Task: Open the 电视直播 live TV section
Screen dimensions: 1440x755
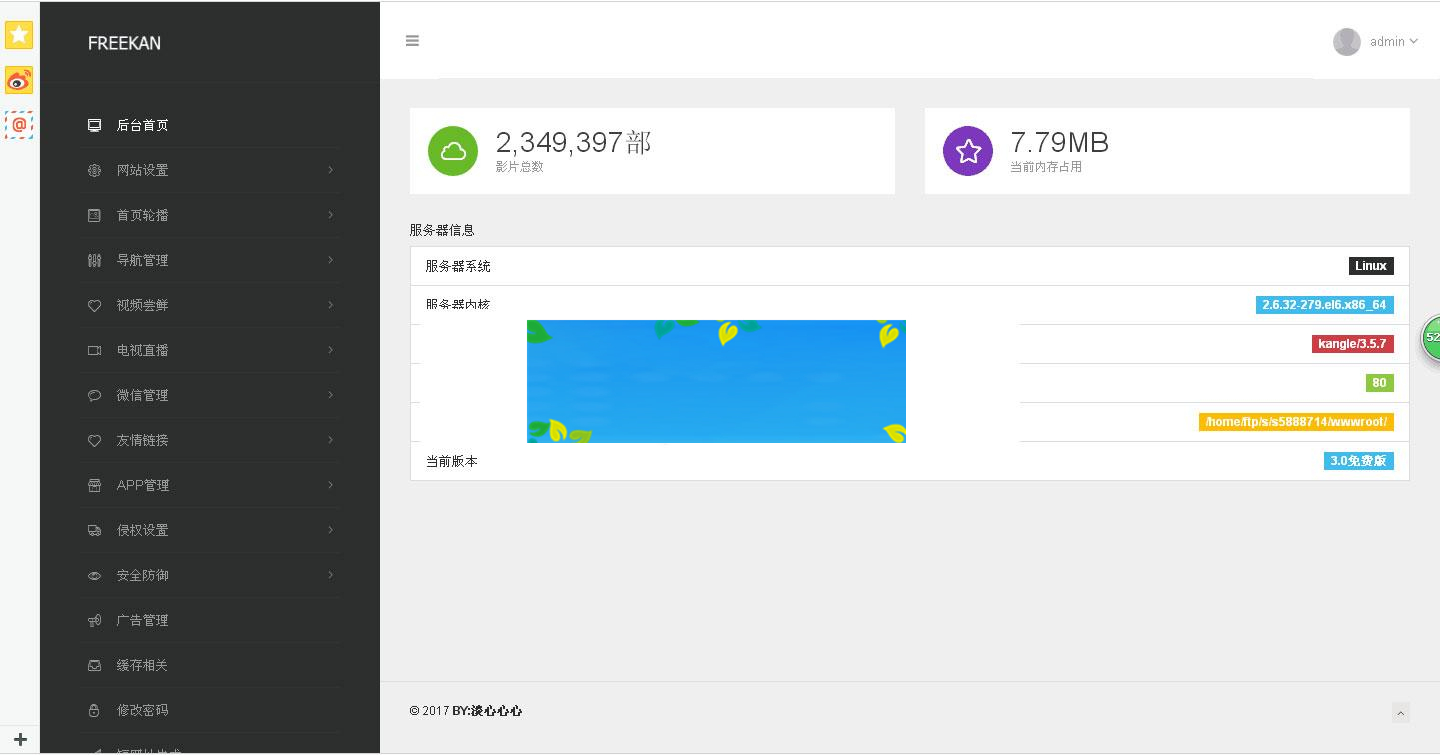Action: [x=141, y=350]
